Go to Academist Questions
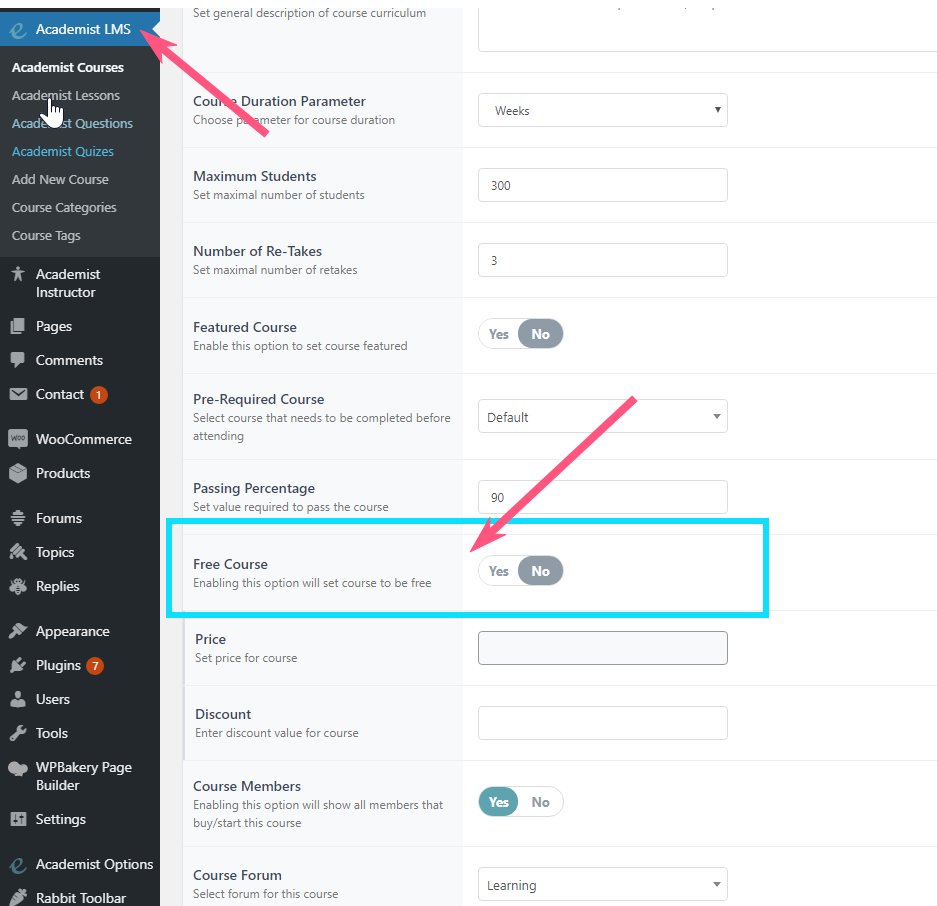This screenshot has width=937, height=906. pos(72,124)
